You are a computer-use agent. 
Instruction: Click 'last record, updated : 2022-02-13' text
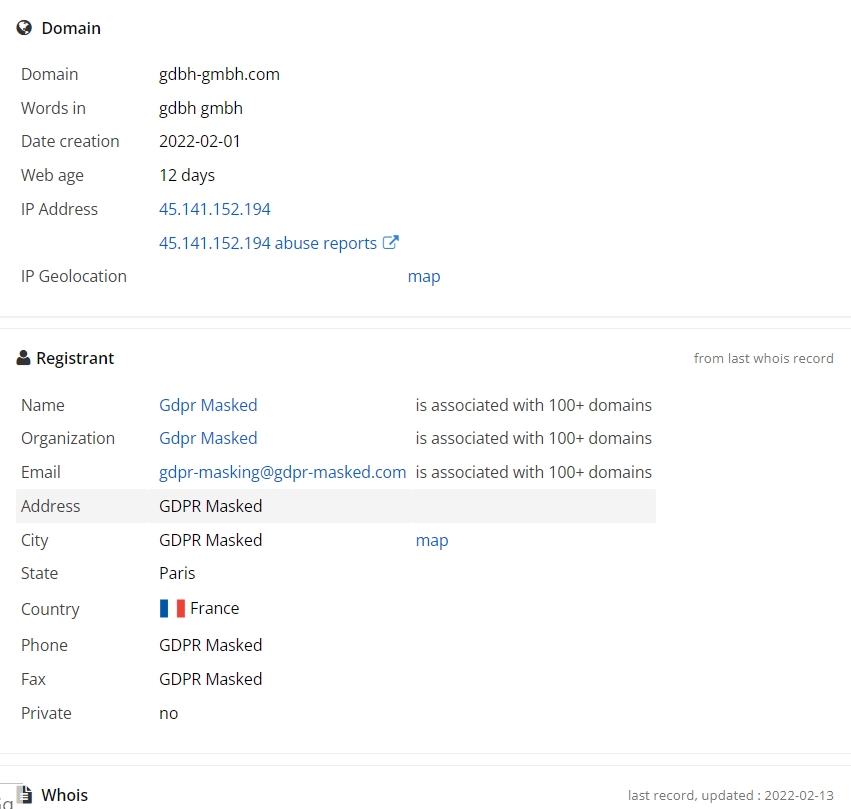point(731,795)
